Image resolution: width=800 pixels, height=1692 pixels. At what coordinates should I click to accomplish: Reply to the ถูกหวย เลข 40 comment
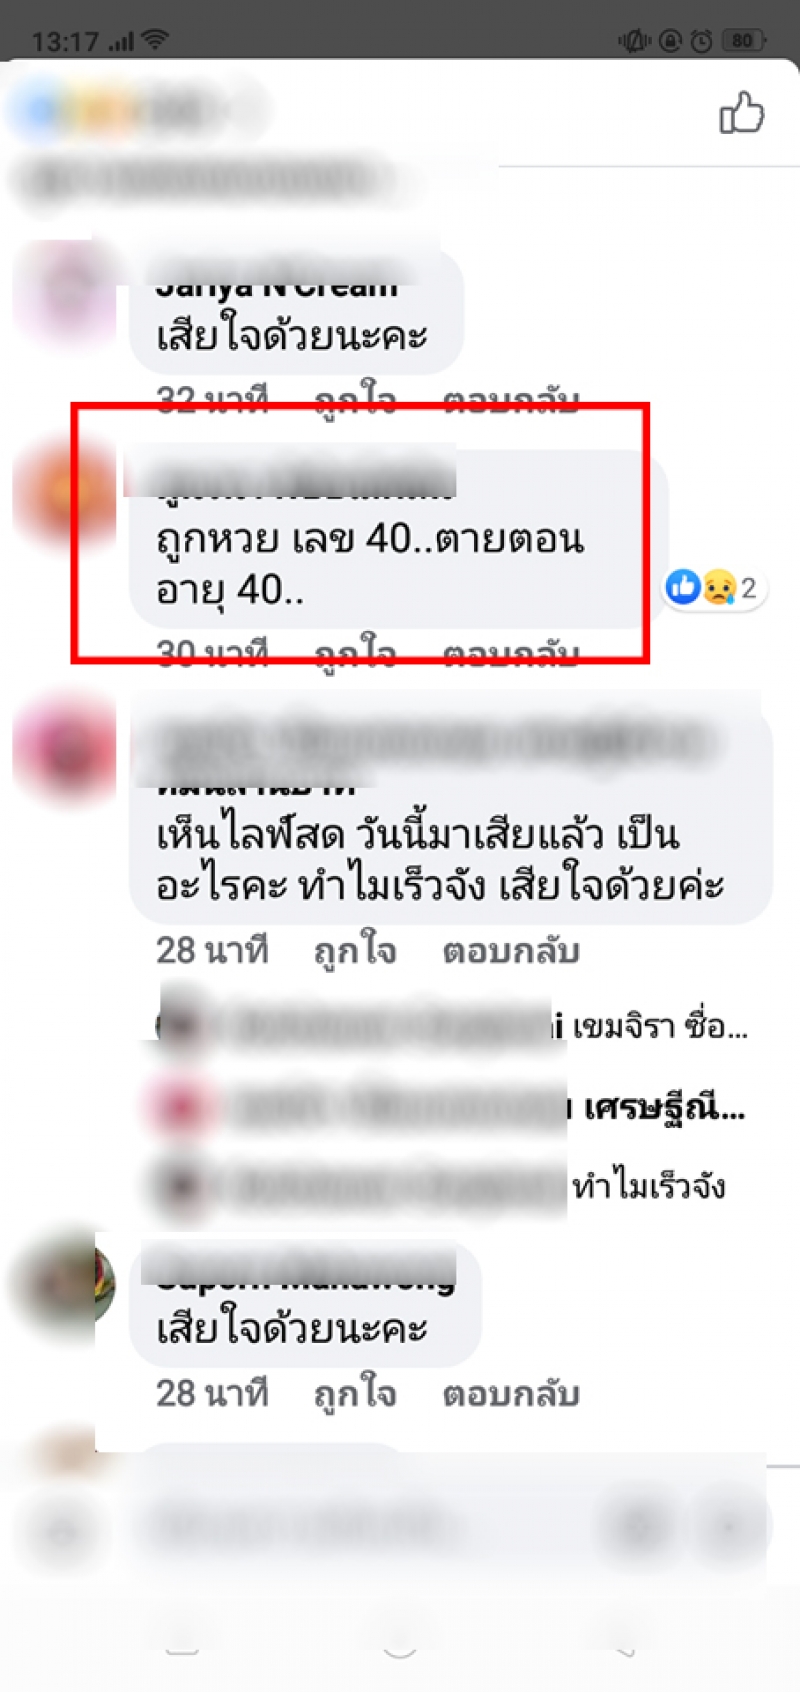coord(511,653)
